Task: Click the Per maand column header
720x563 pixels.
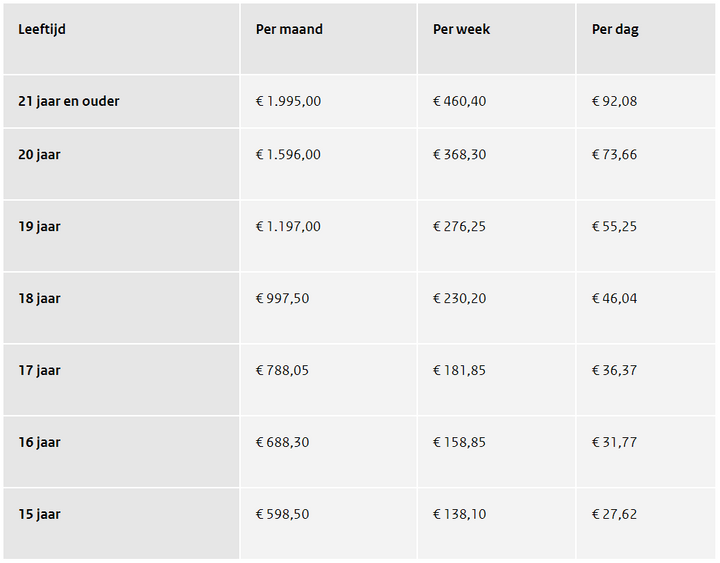Action: click(x=289, y=29)
